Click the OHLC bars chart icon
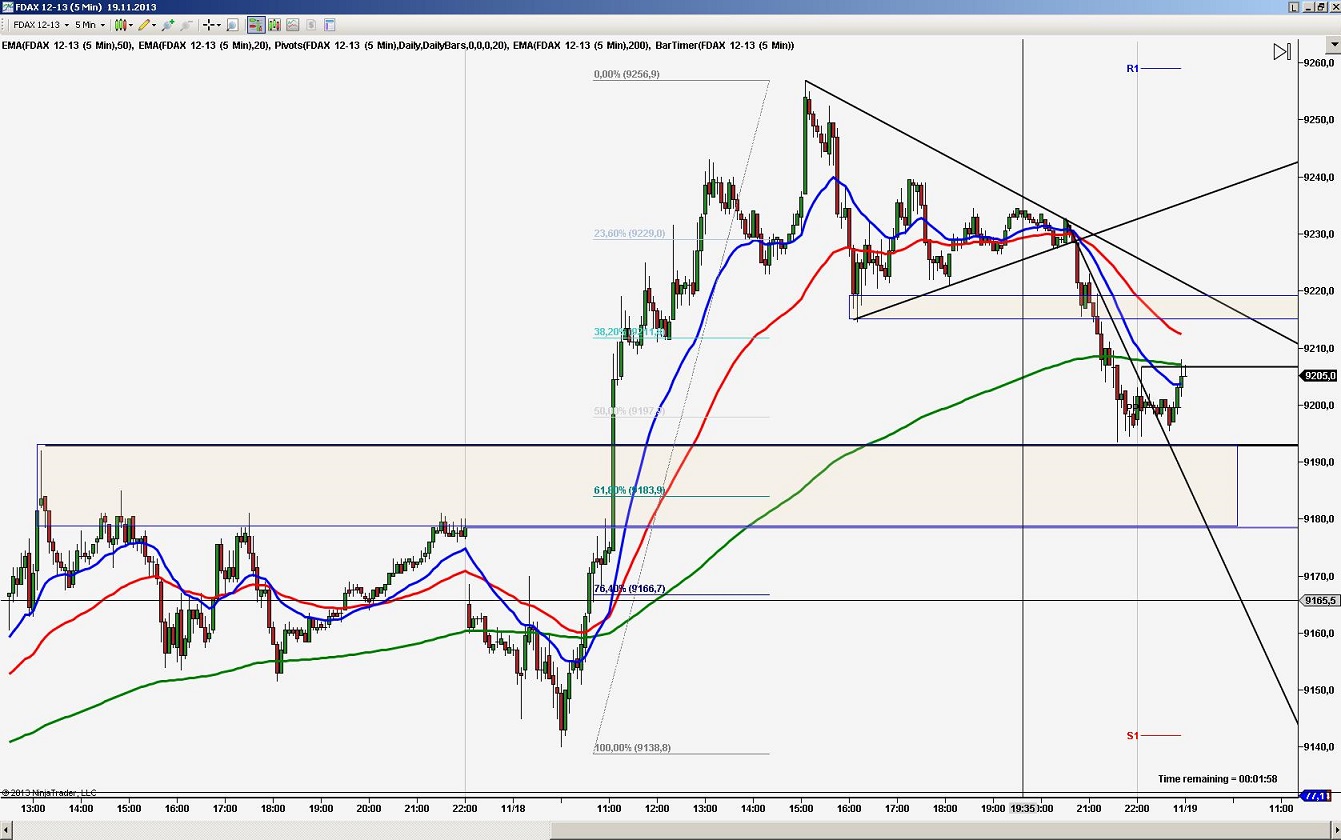The height and width of the screenshot is (840, 1341). click(x=273, y=24)
